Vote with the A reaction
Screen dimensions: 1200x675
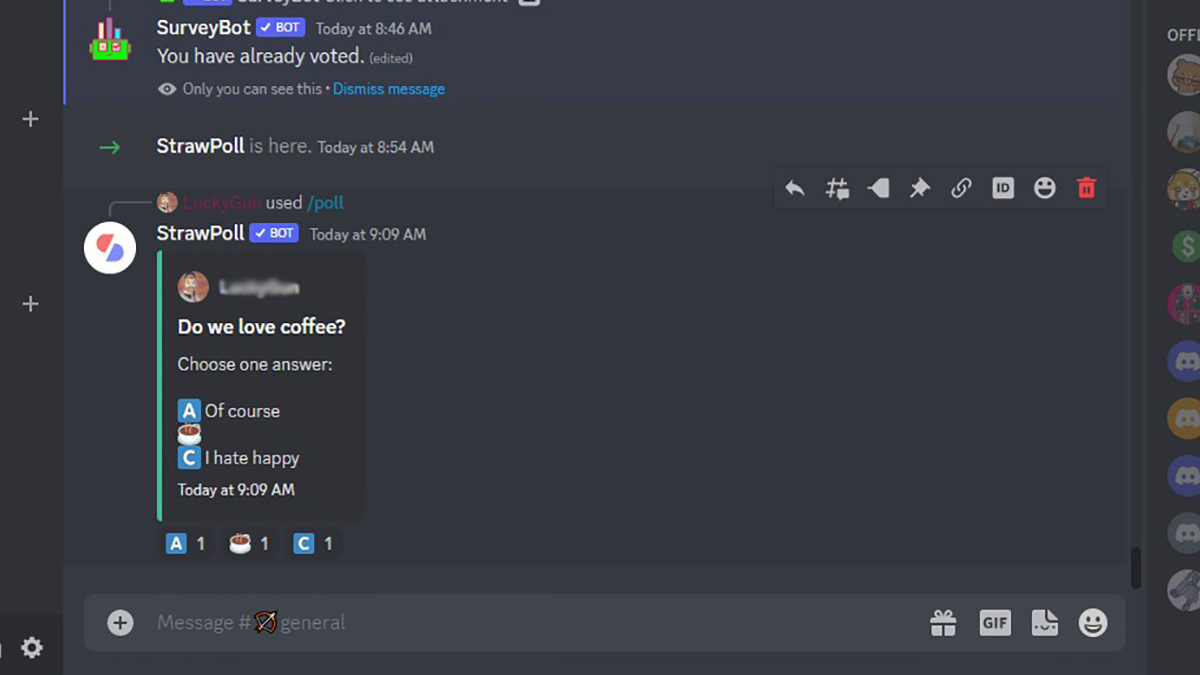[x=186, y=544]
